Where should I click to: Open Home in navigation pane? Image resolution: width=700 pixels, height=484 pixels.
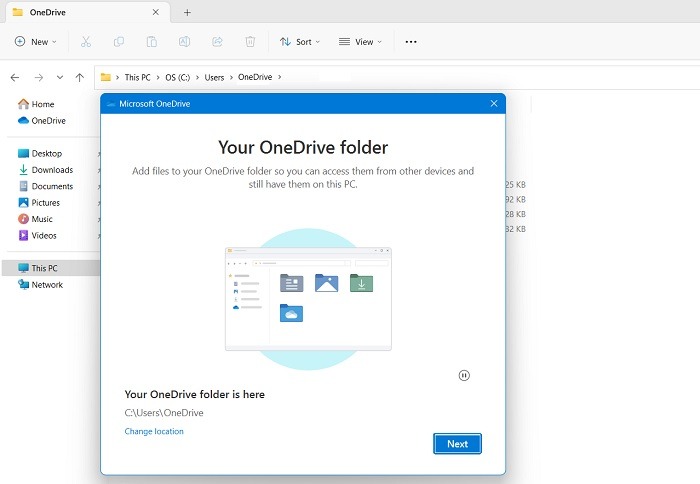pyautogui.click(x=36, y=104)
